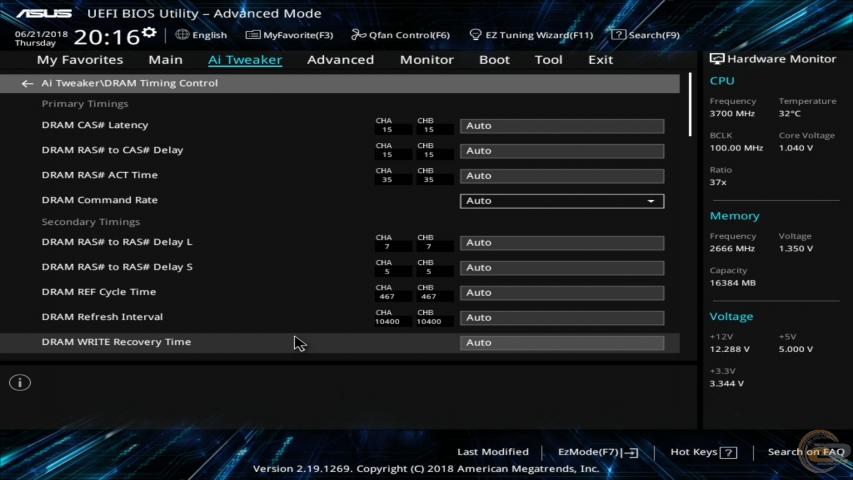Click DRAM RAS# to CAS# Delay field
The width and height of the screenshot is (853, 480).
pos(562,151)
